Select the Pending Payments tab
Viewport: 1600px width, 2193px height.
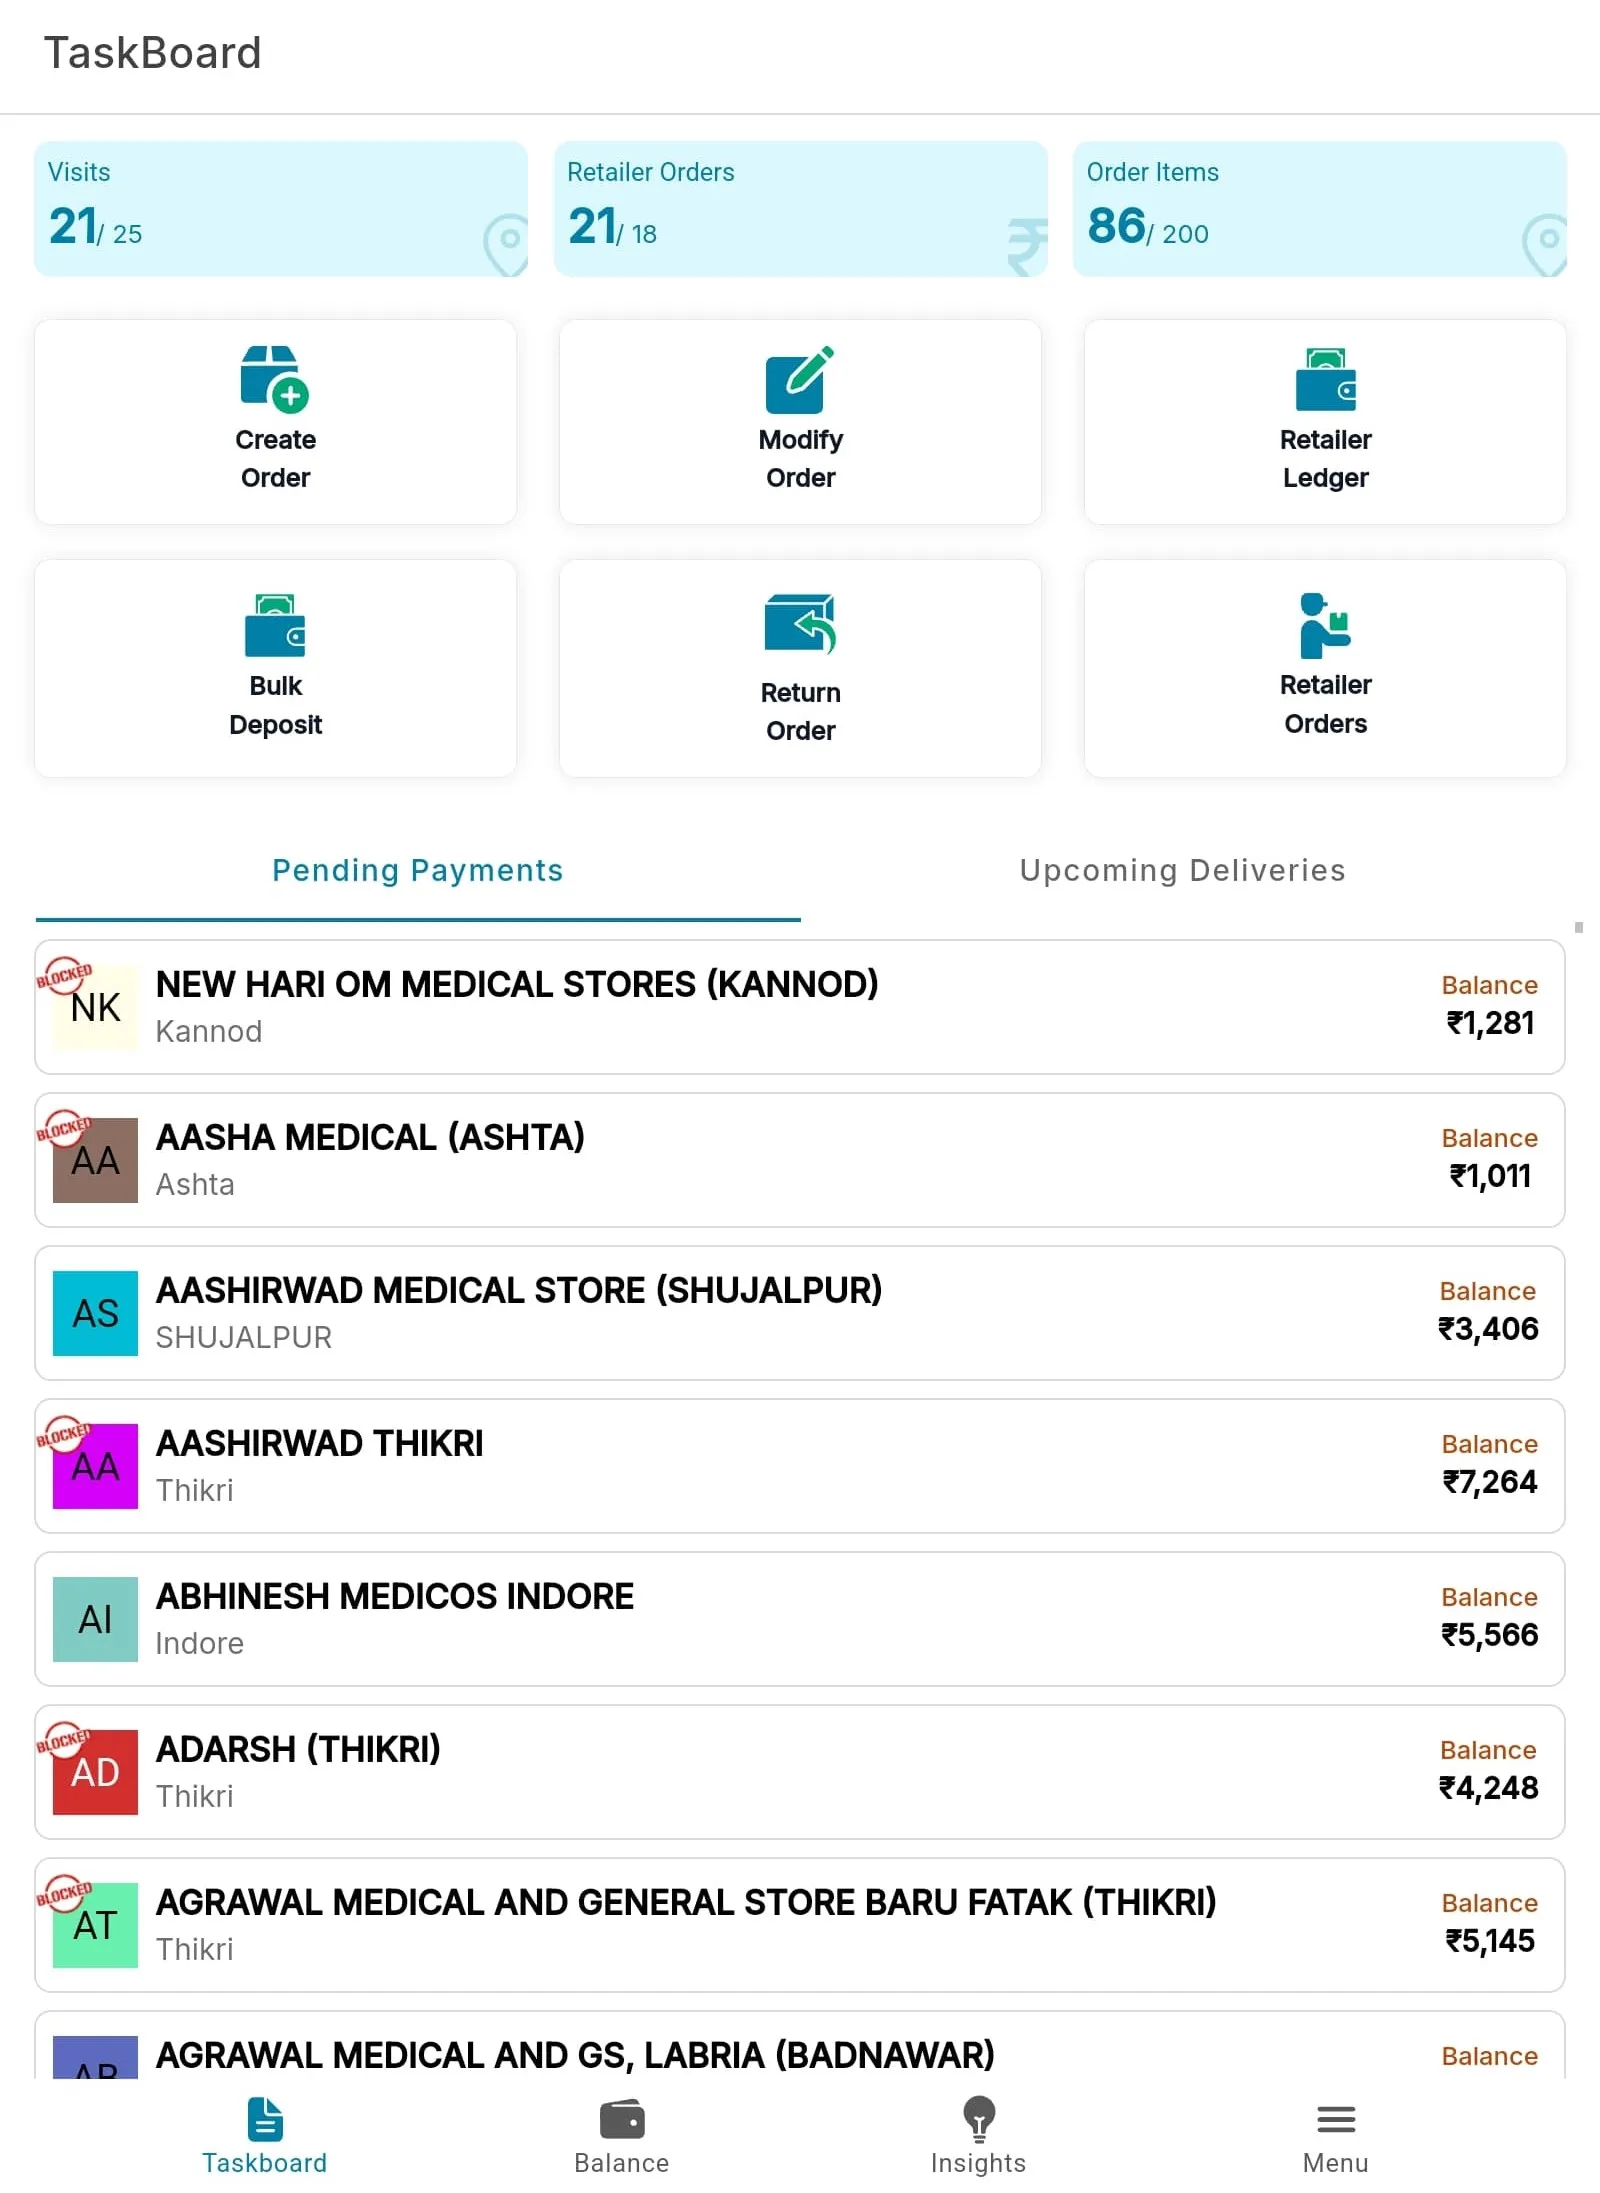pyautogui.click(x=418, y=870)
